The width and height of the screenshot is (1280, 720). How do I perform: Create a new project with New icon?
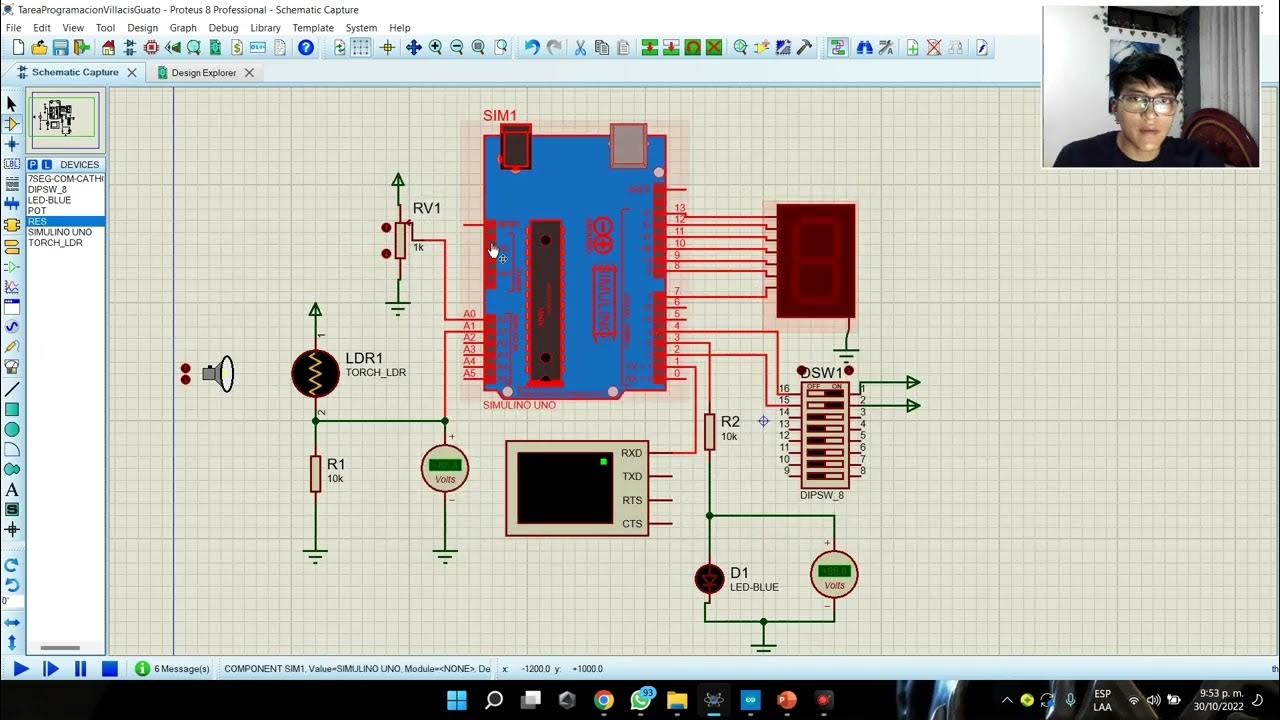click(x=18, y=47)
